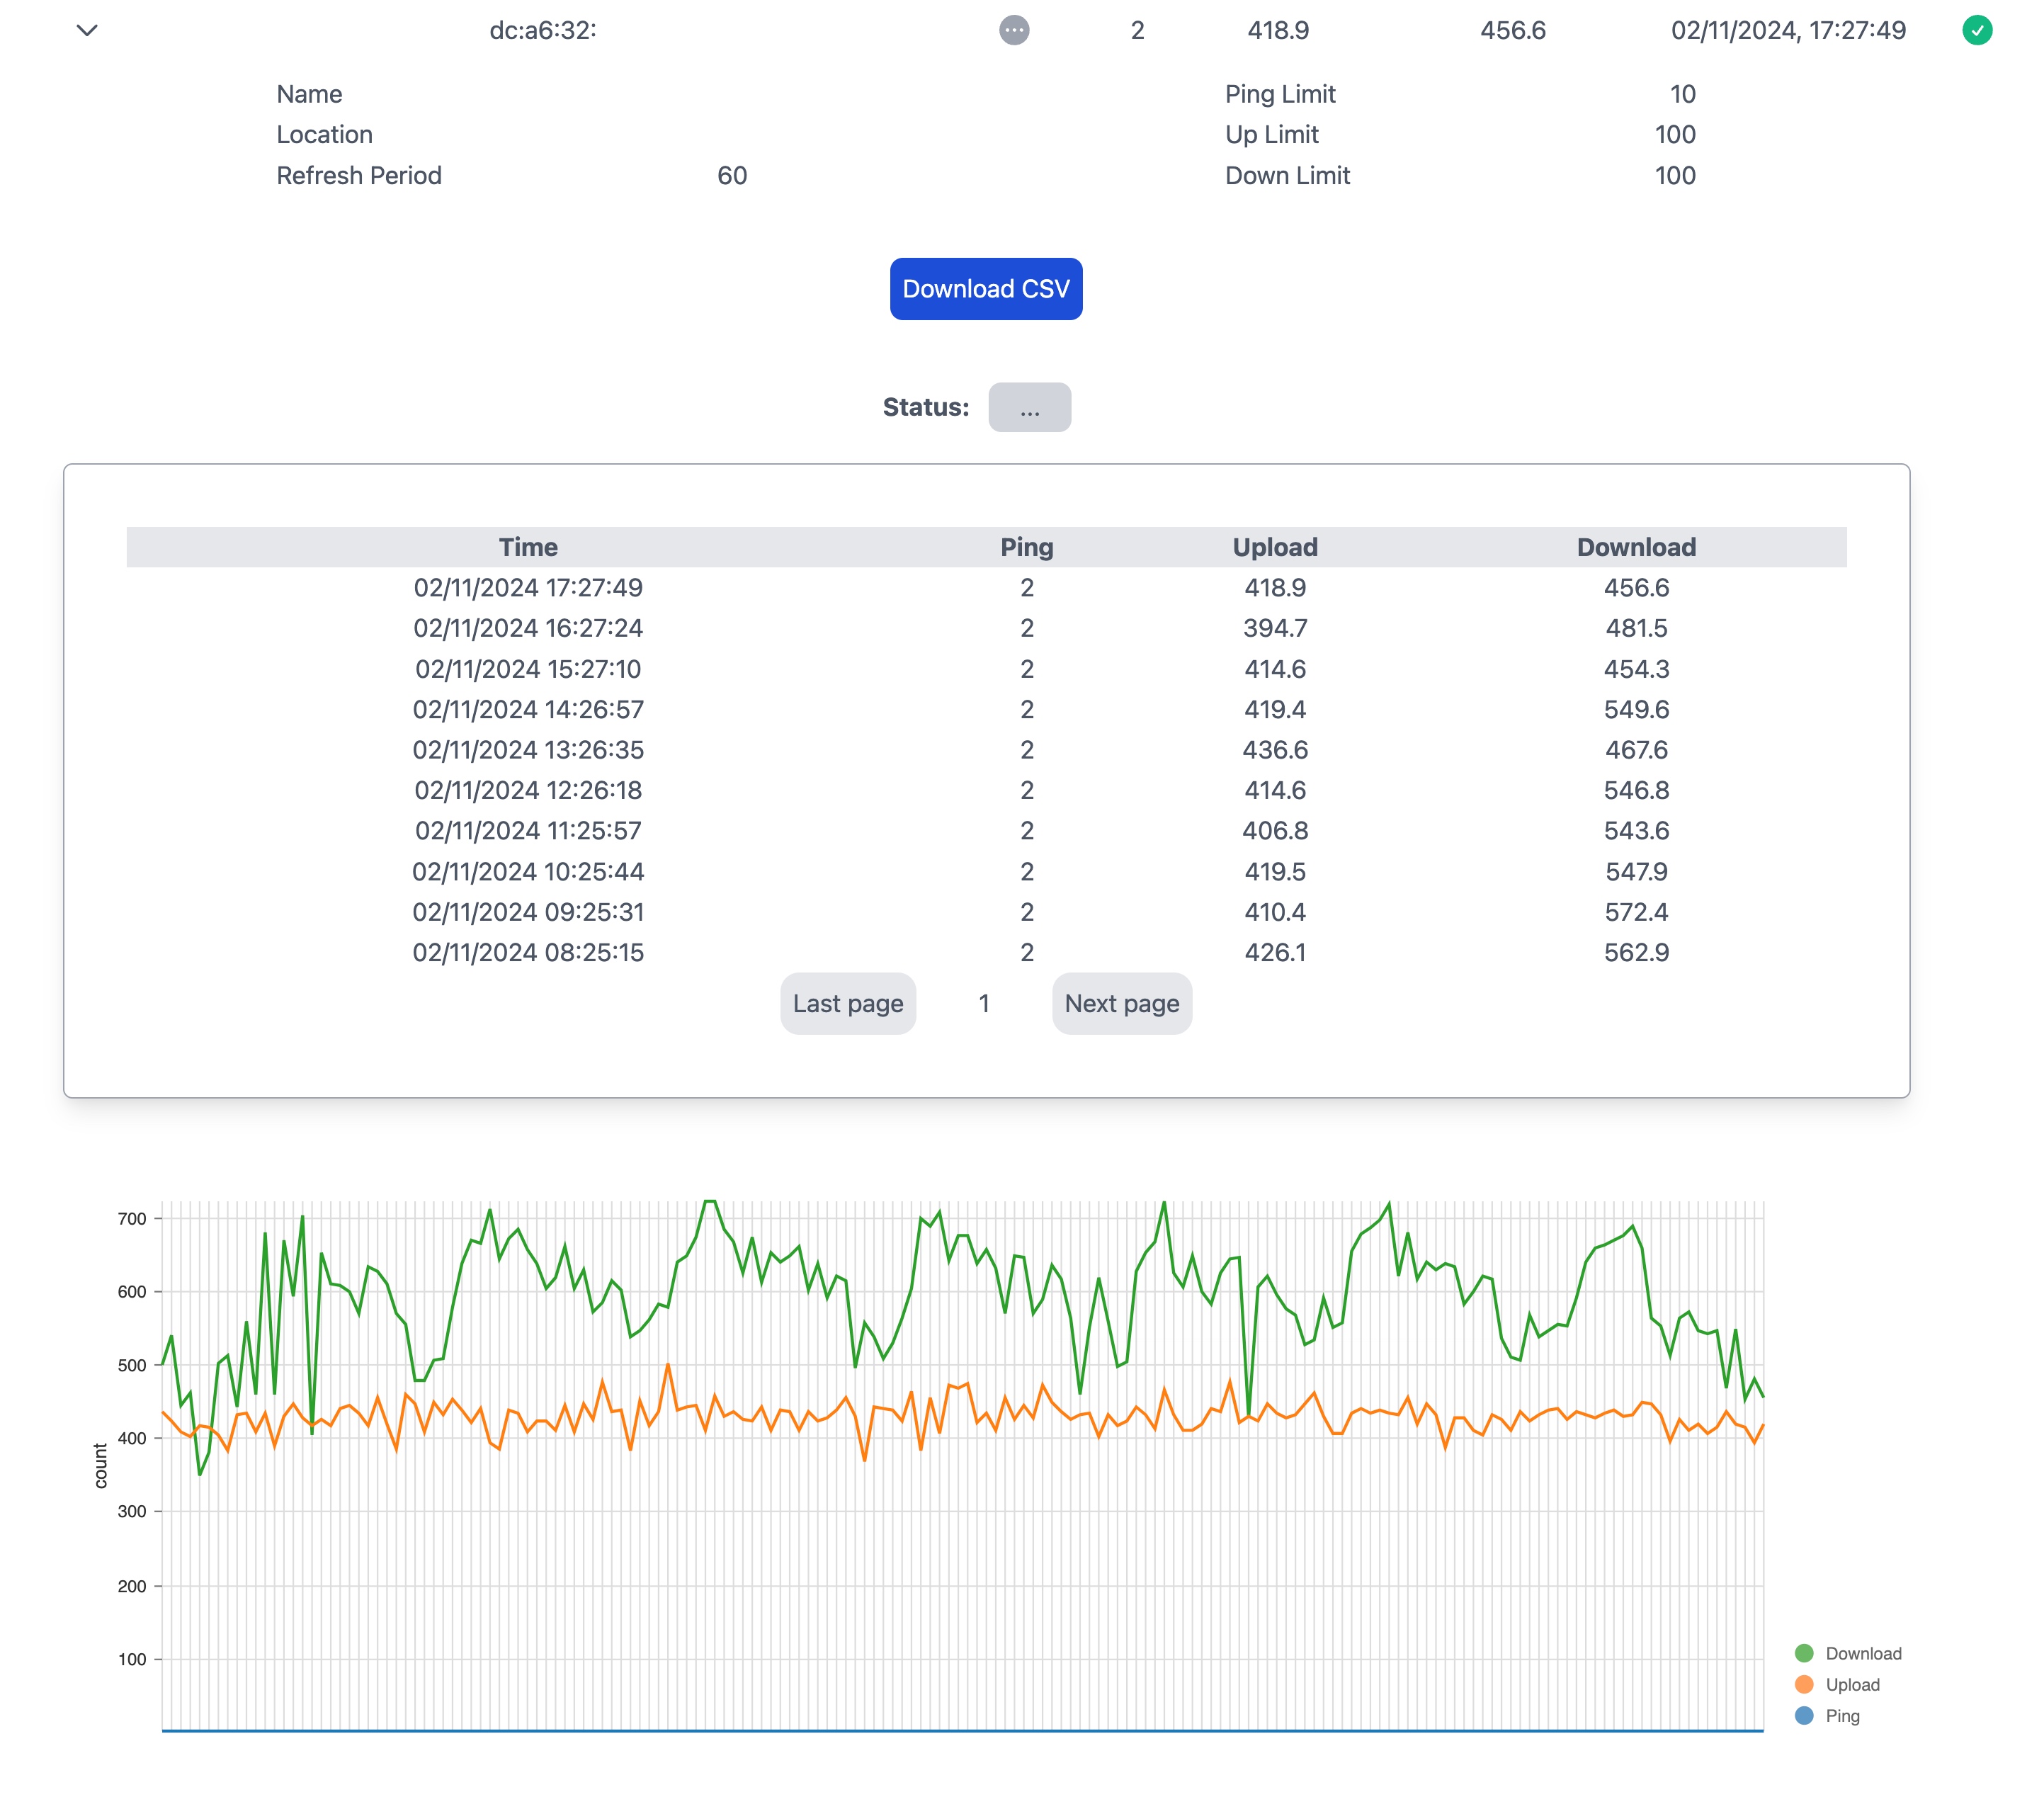This screenshot has width=2044, height=1809.
Task: Click download value 549.6
Action: pos(1636,709)
